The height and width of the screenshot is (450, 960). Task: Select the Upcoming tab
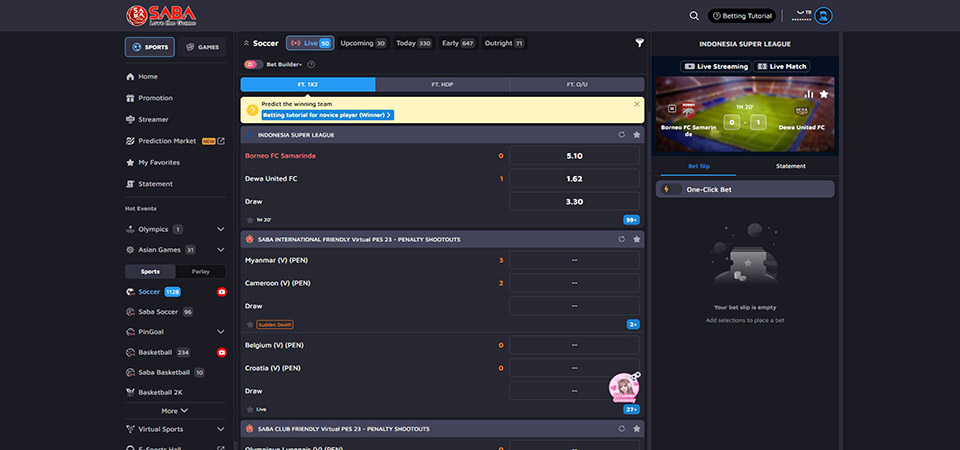pyautogui.click(x=363, y=43)
